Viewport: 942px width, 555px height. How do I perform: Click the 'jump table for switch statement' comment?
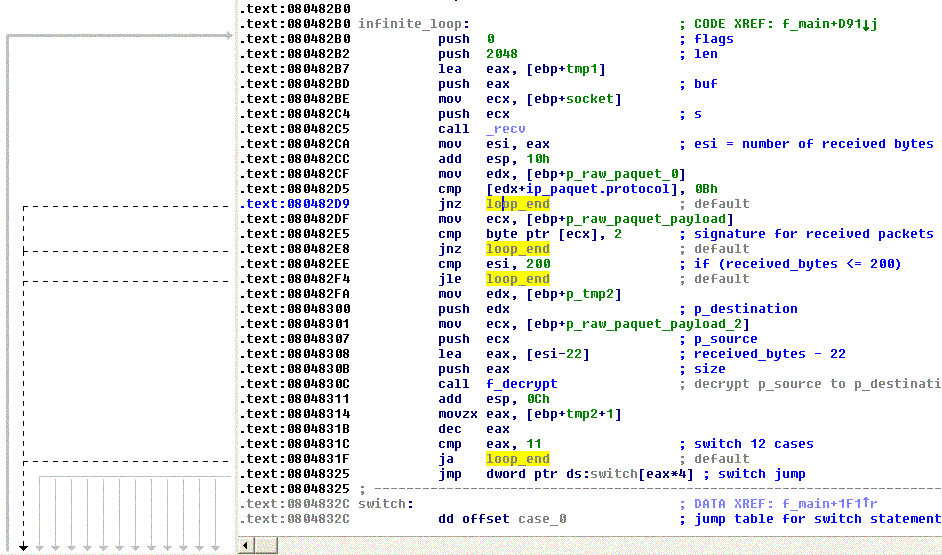coord(817,519)
